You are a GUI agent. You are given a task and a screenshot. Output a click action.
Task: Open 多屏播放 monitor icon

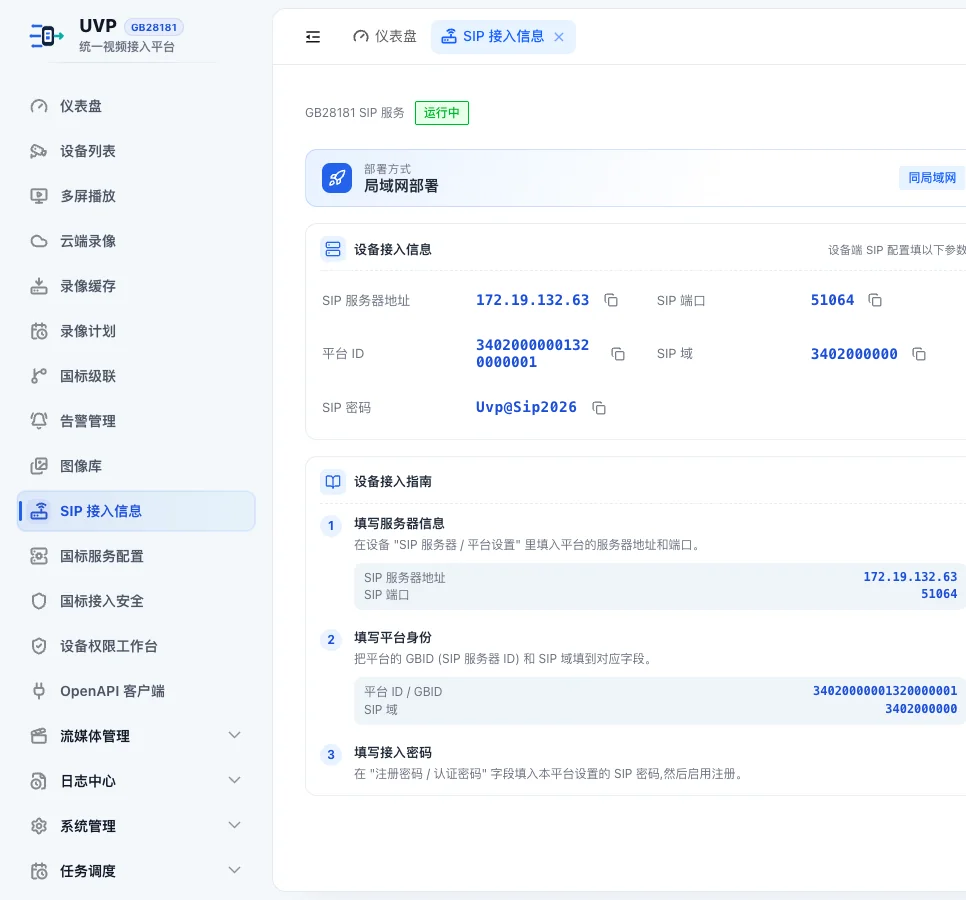[x=39, y=196]
